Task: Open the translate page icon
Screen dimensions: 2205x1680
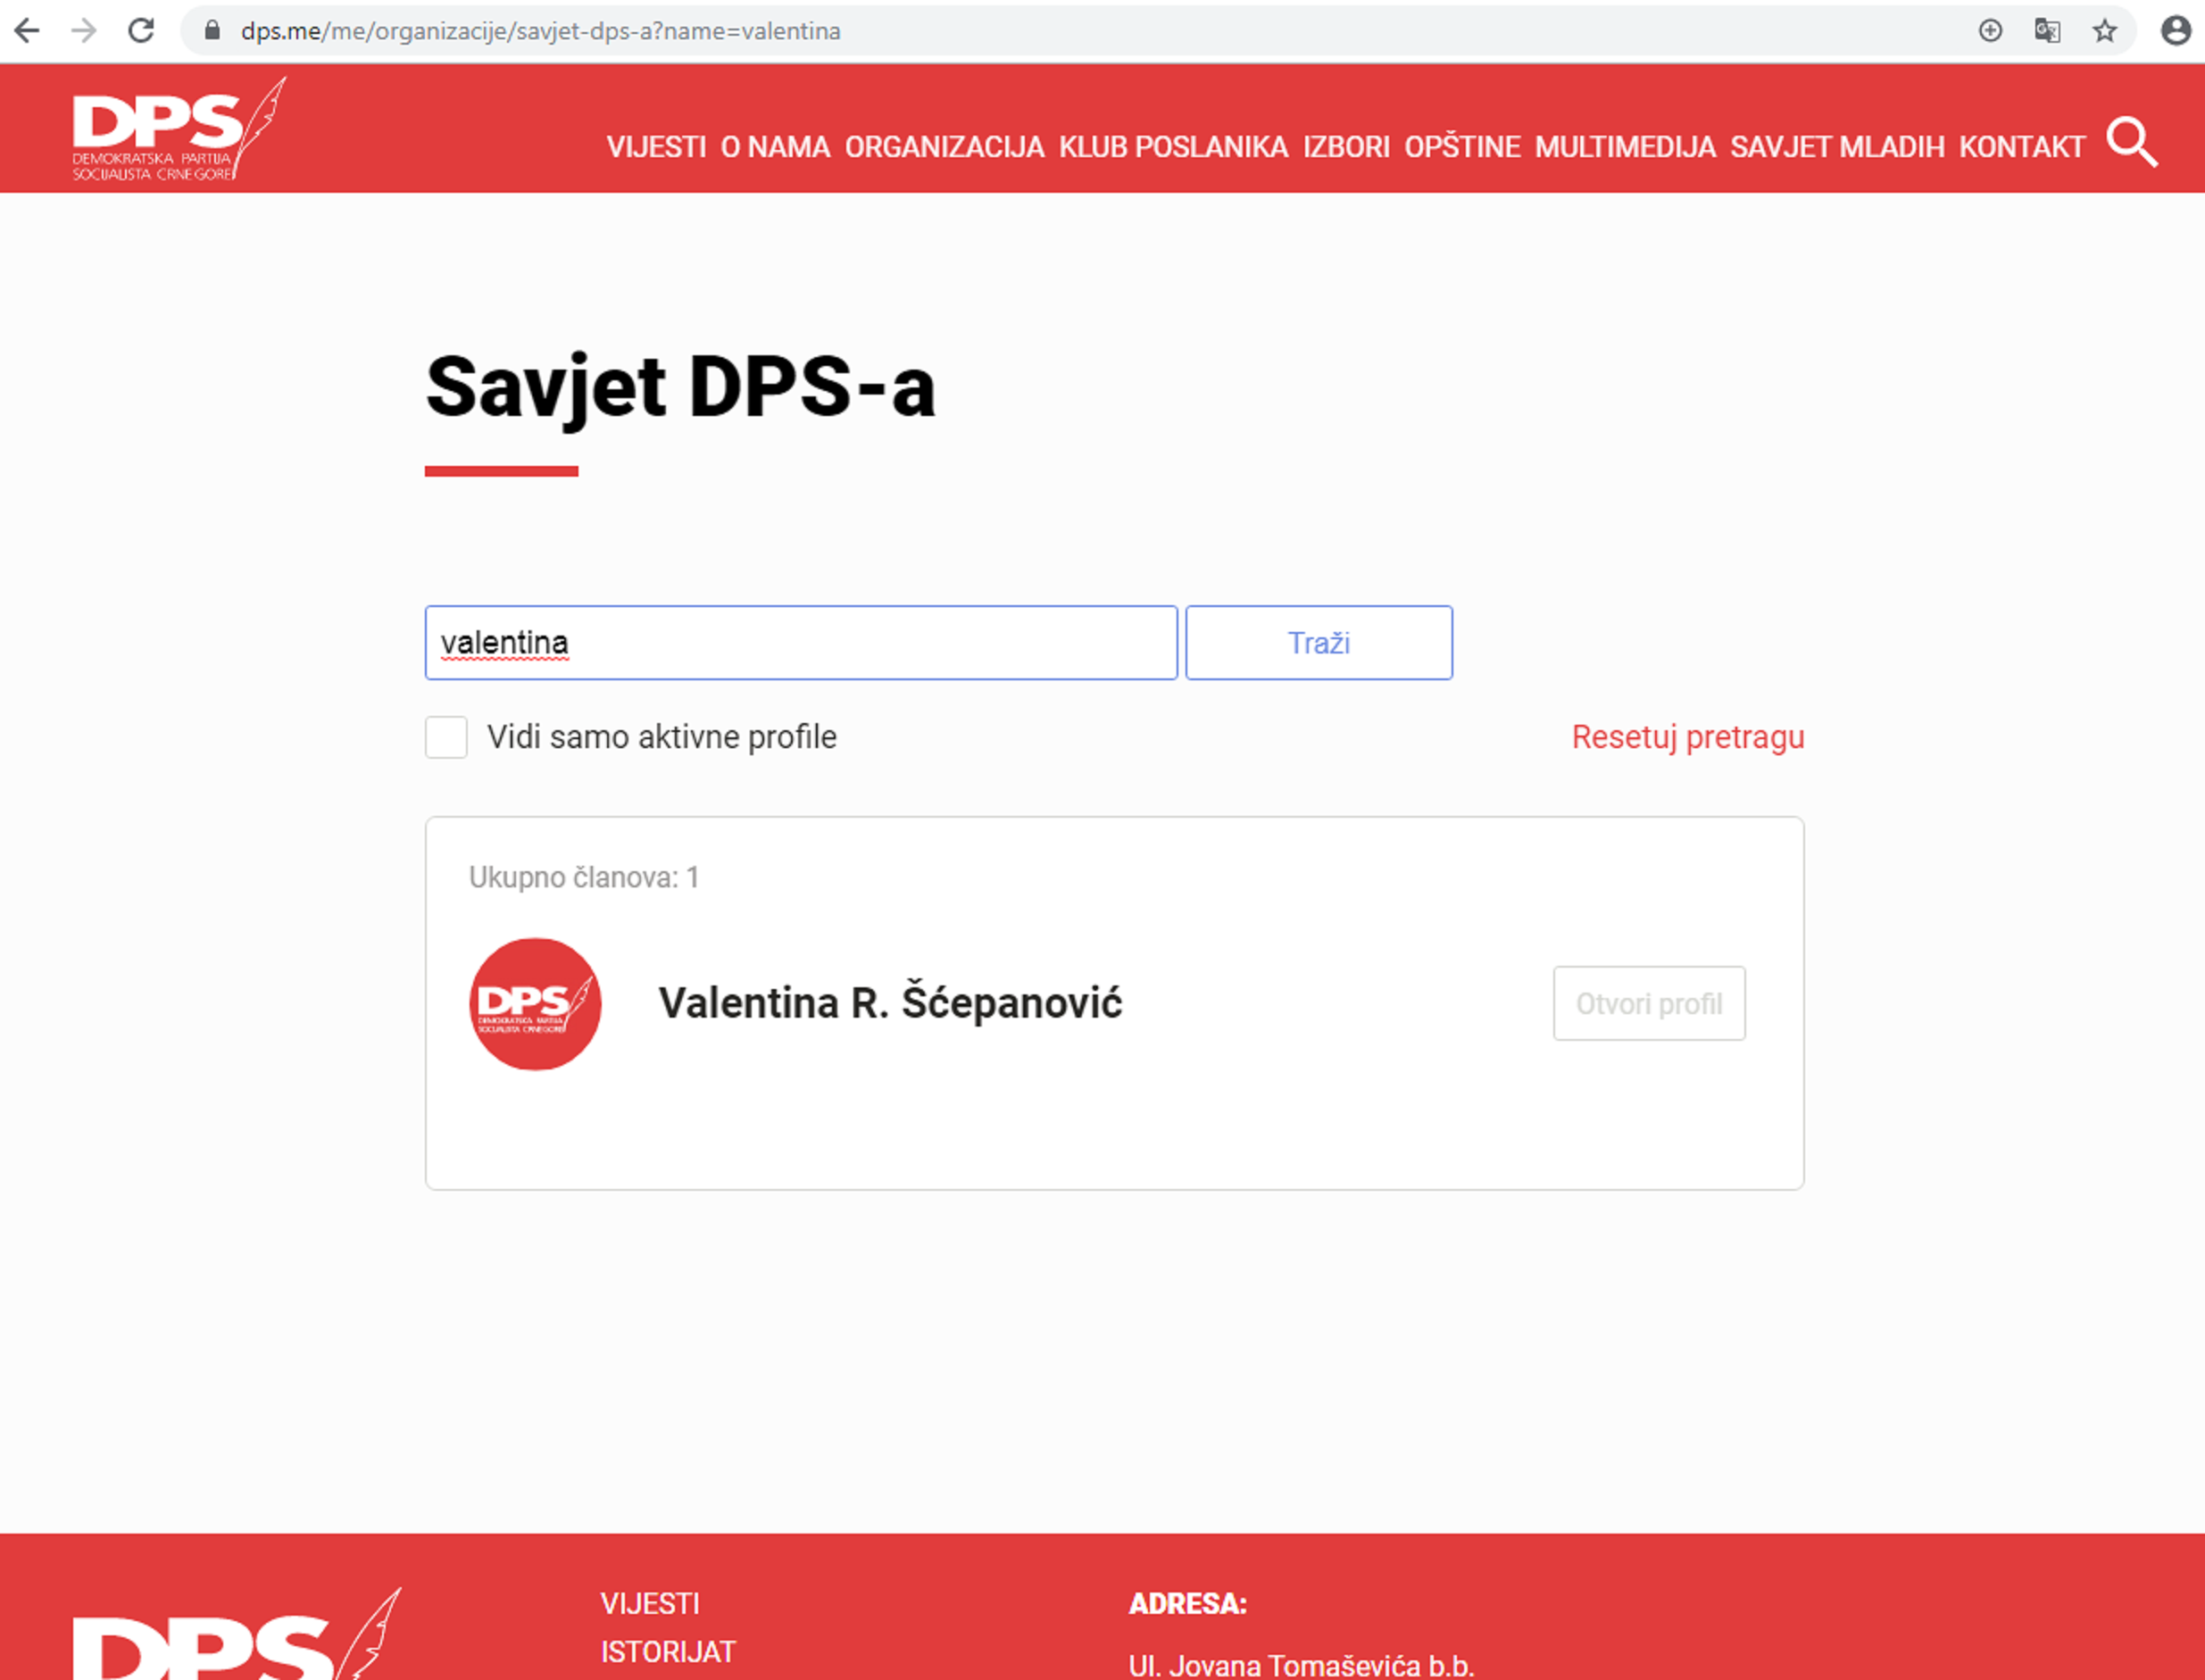Action: pyautogui.click(x=2047, y=31)
